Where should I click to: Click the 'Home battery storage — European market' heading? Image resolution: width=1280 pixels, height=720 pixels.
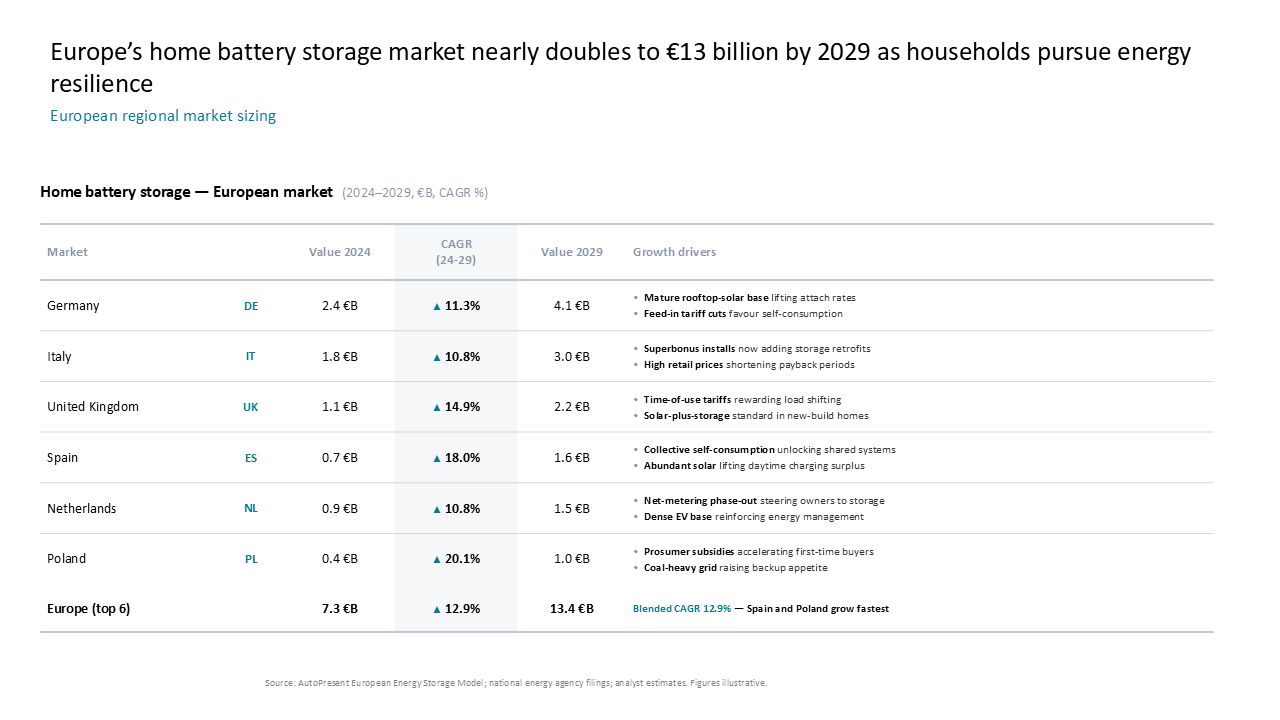pyautogui.click(x=186, y=191)
